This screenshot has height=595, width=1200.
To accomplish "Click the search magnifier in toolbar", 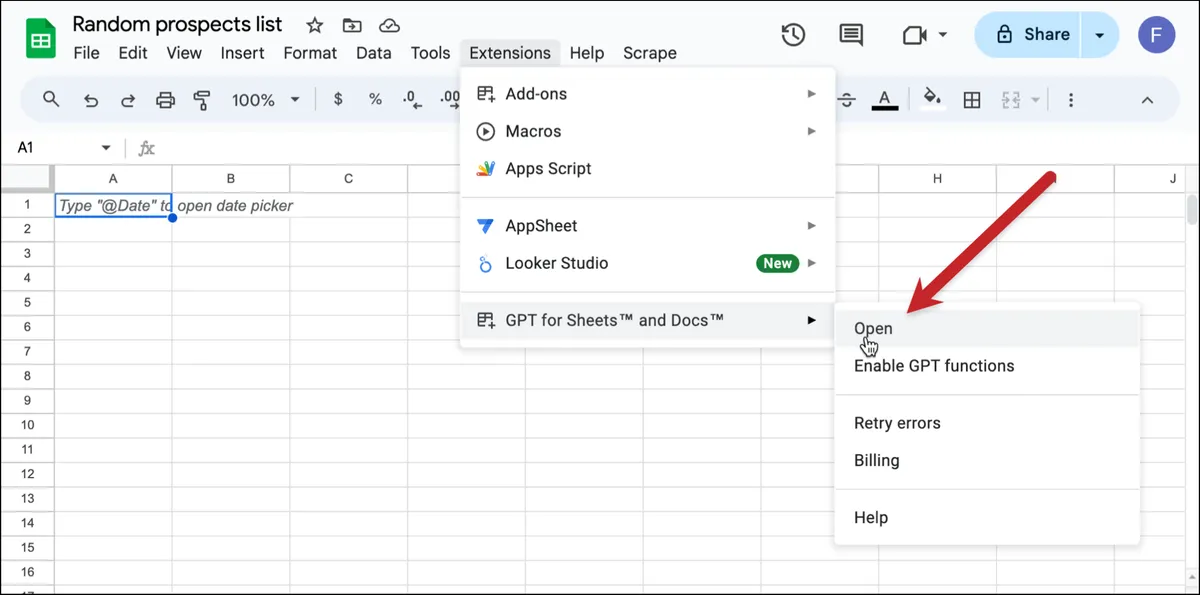I will pyautogui.click(x=51, y=99).
